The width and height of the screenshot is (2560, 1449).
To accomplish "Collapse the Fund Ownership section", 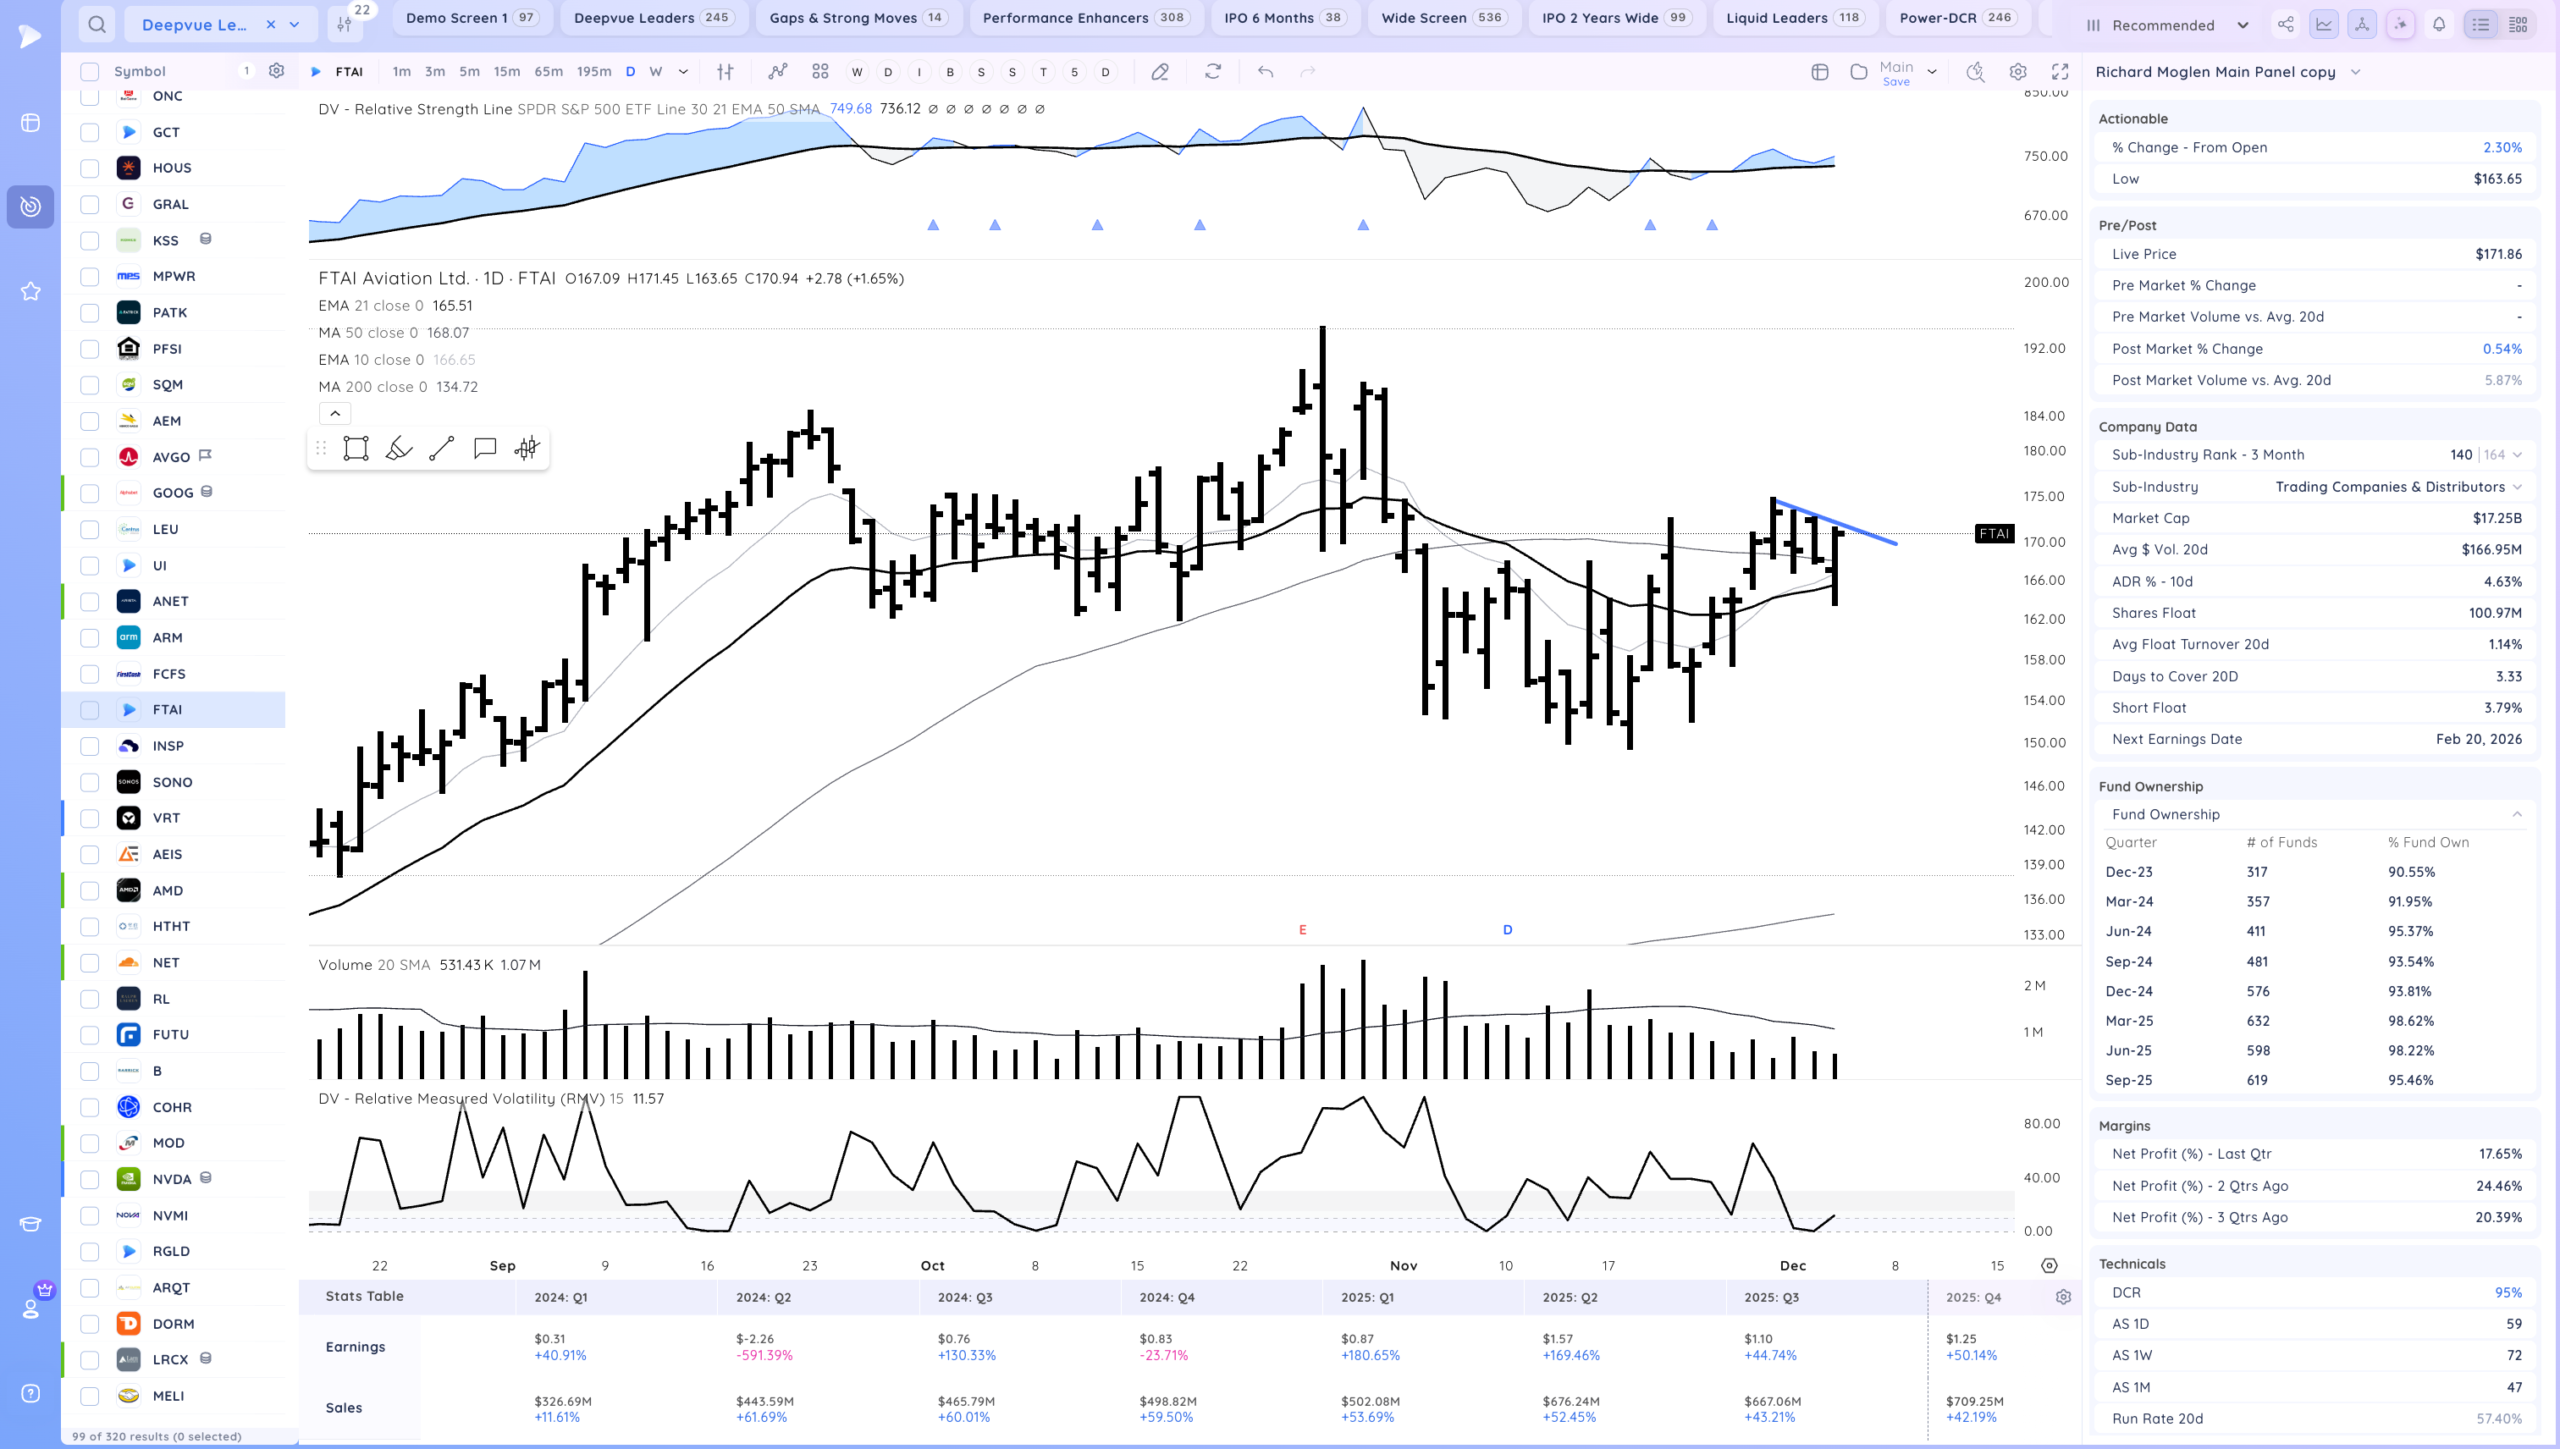I will click(2517, 814).
